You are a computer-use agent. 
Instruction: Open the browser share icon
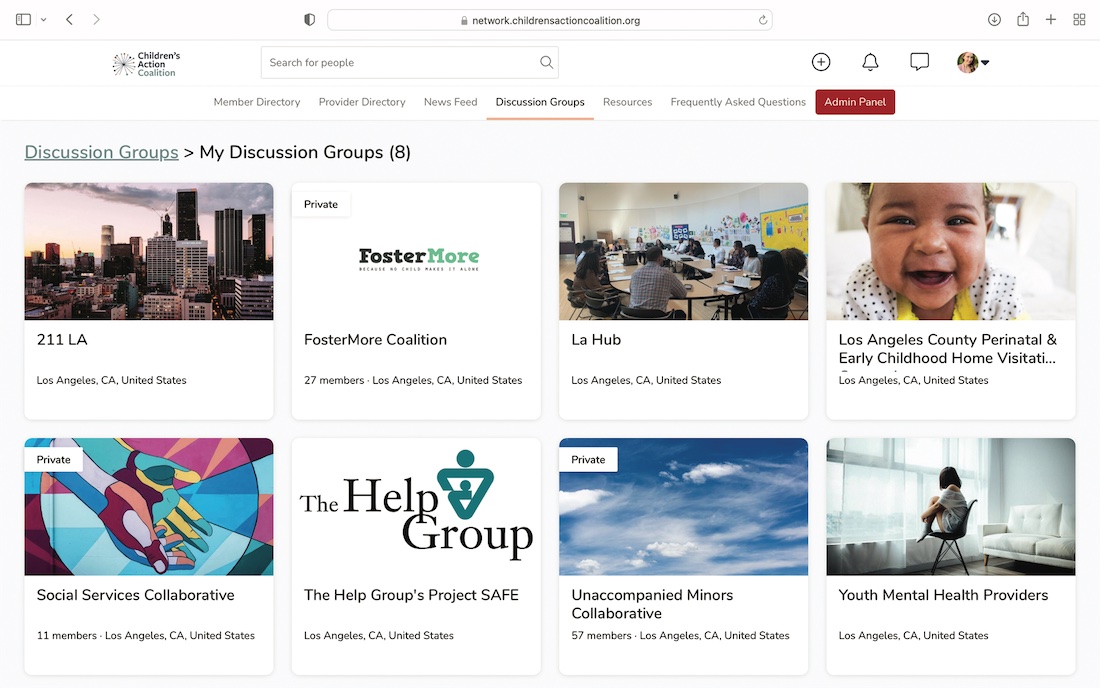(1023, 19)
